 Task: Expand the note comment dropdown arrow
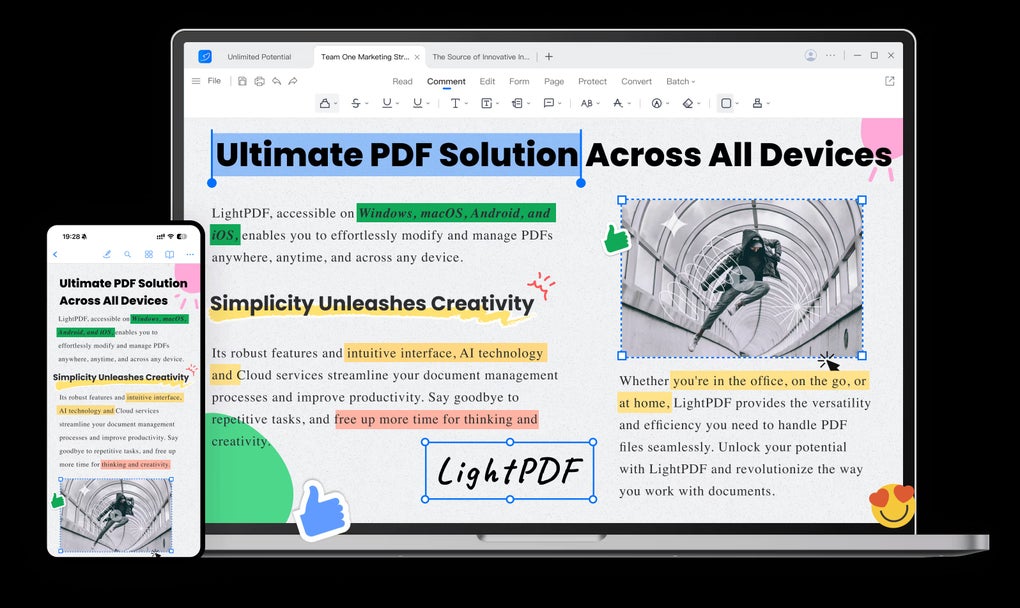tap(559, 104)
